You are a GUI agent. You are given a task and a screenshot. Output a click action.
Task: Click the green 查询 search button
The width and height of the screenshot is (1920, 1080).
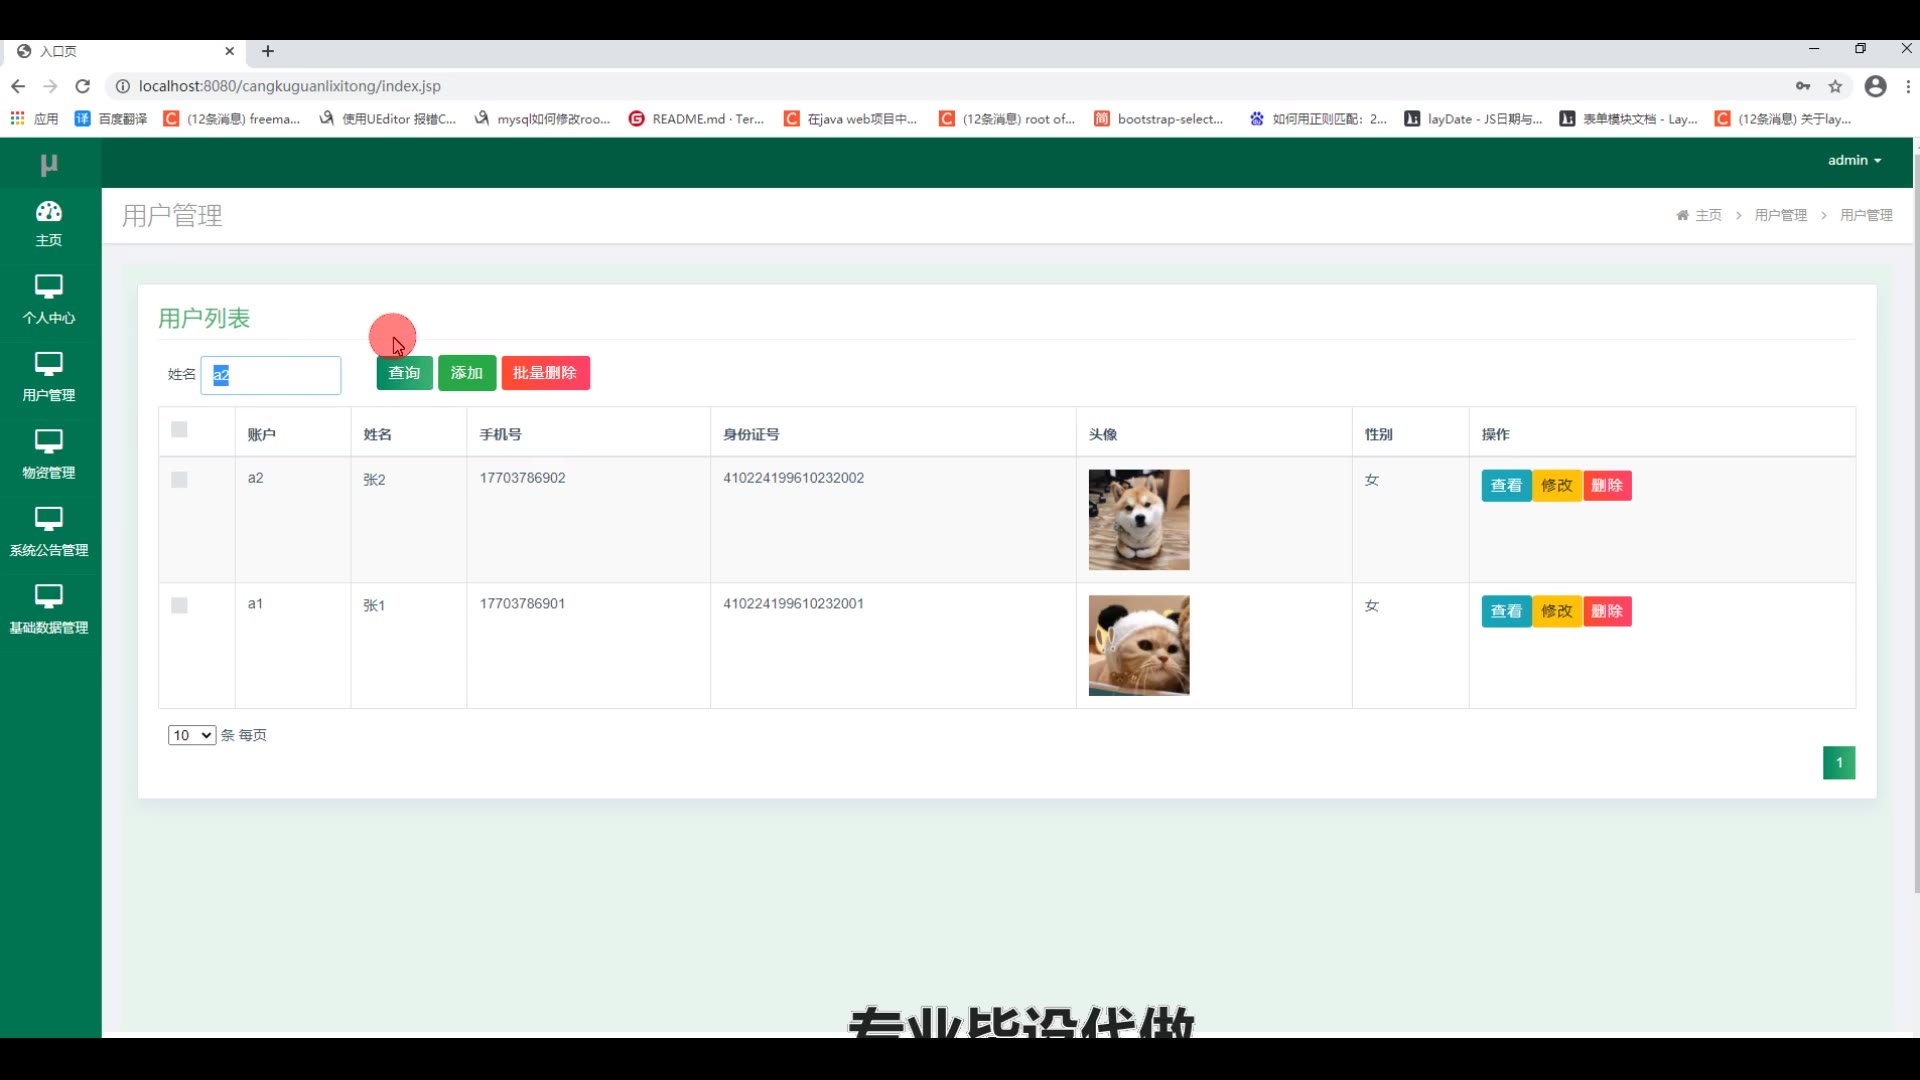pyautogui.click(x=404, y=373)
